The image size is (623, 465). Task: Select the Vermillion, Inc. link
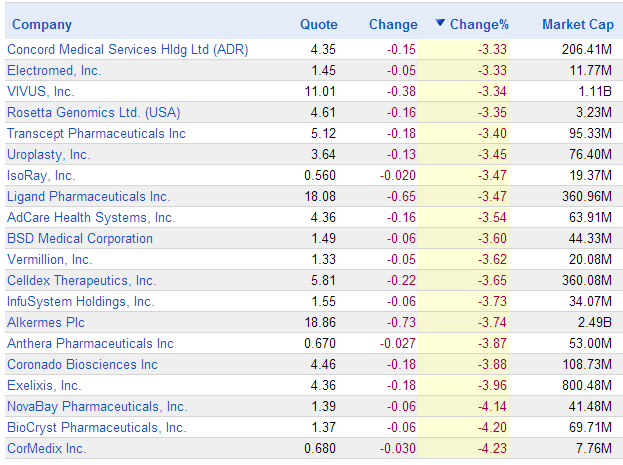pos(49,259)
